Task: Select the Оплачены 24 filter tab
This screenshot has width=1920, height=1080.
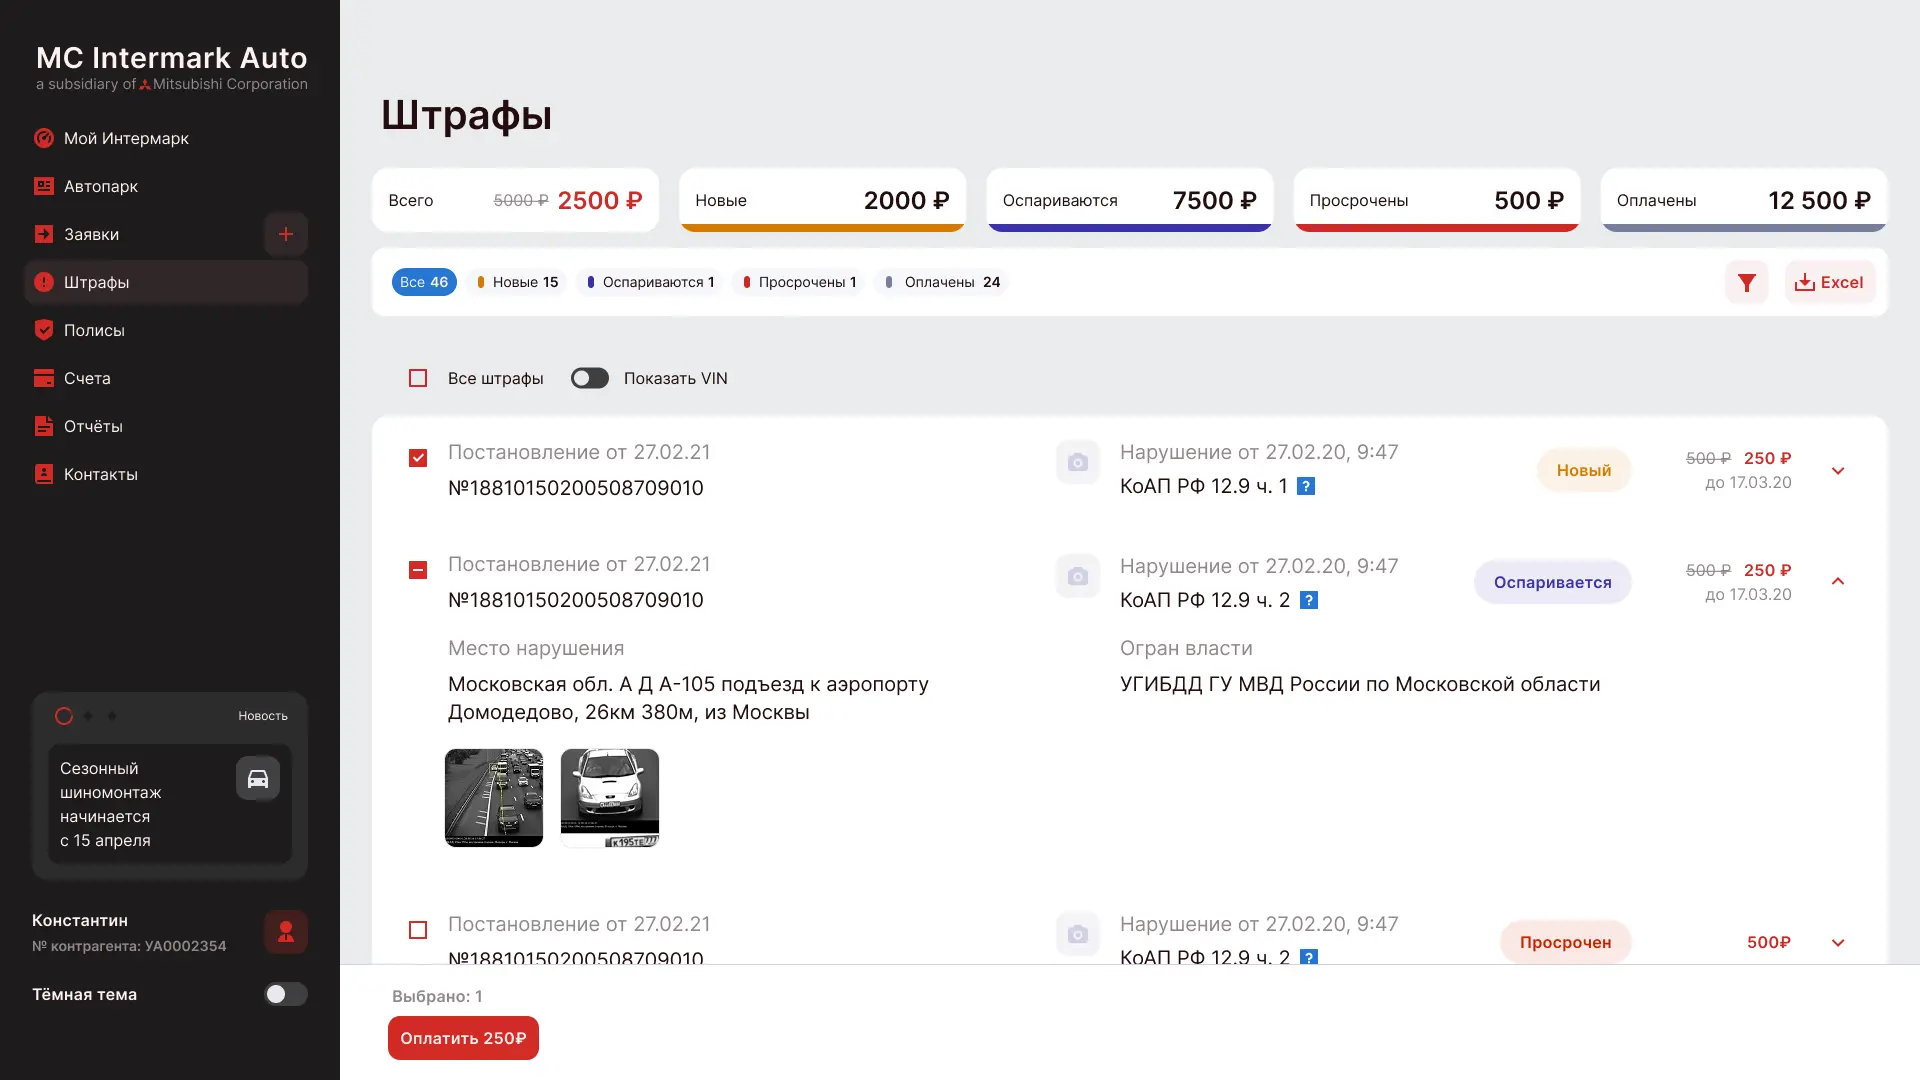Action: 942,282
